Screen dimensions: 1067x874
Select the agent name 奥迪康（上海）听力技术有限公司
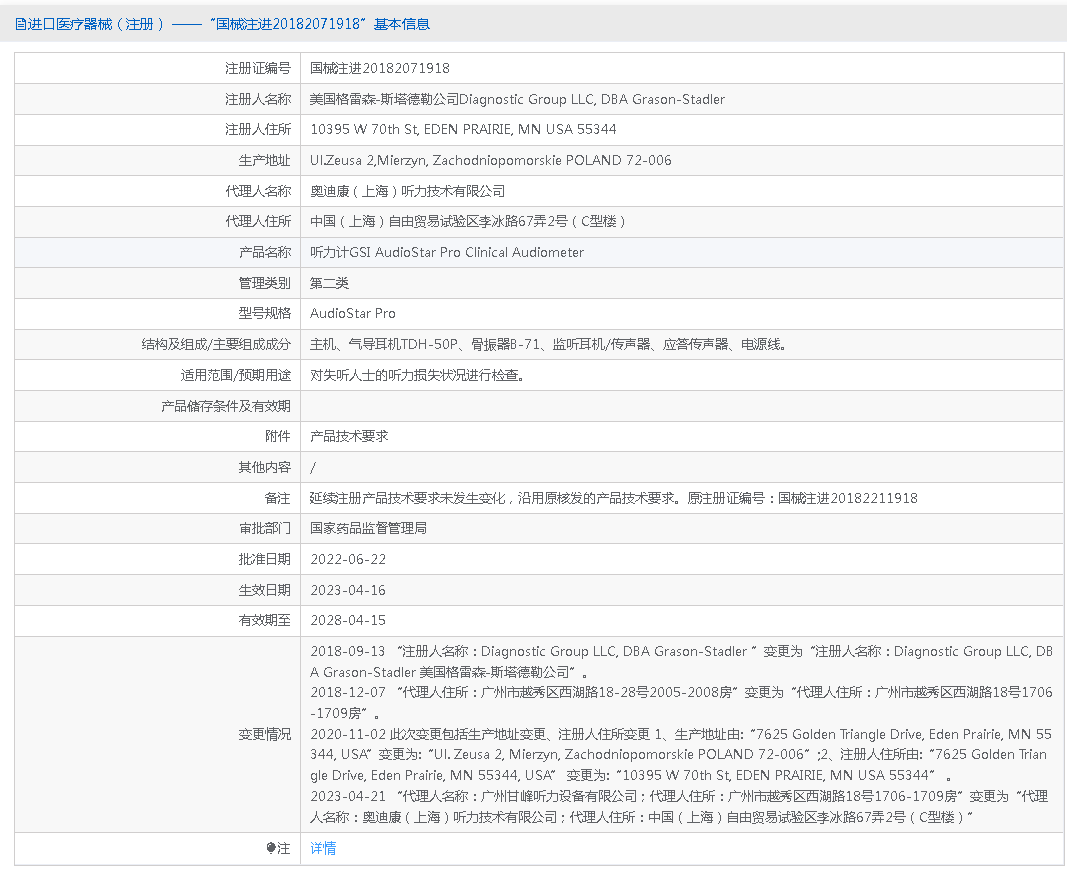407,191
